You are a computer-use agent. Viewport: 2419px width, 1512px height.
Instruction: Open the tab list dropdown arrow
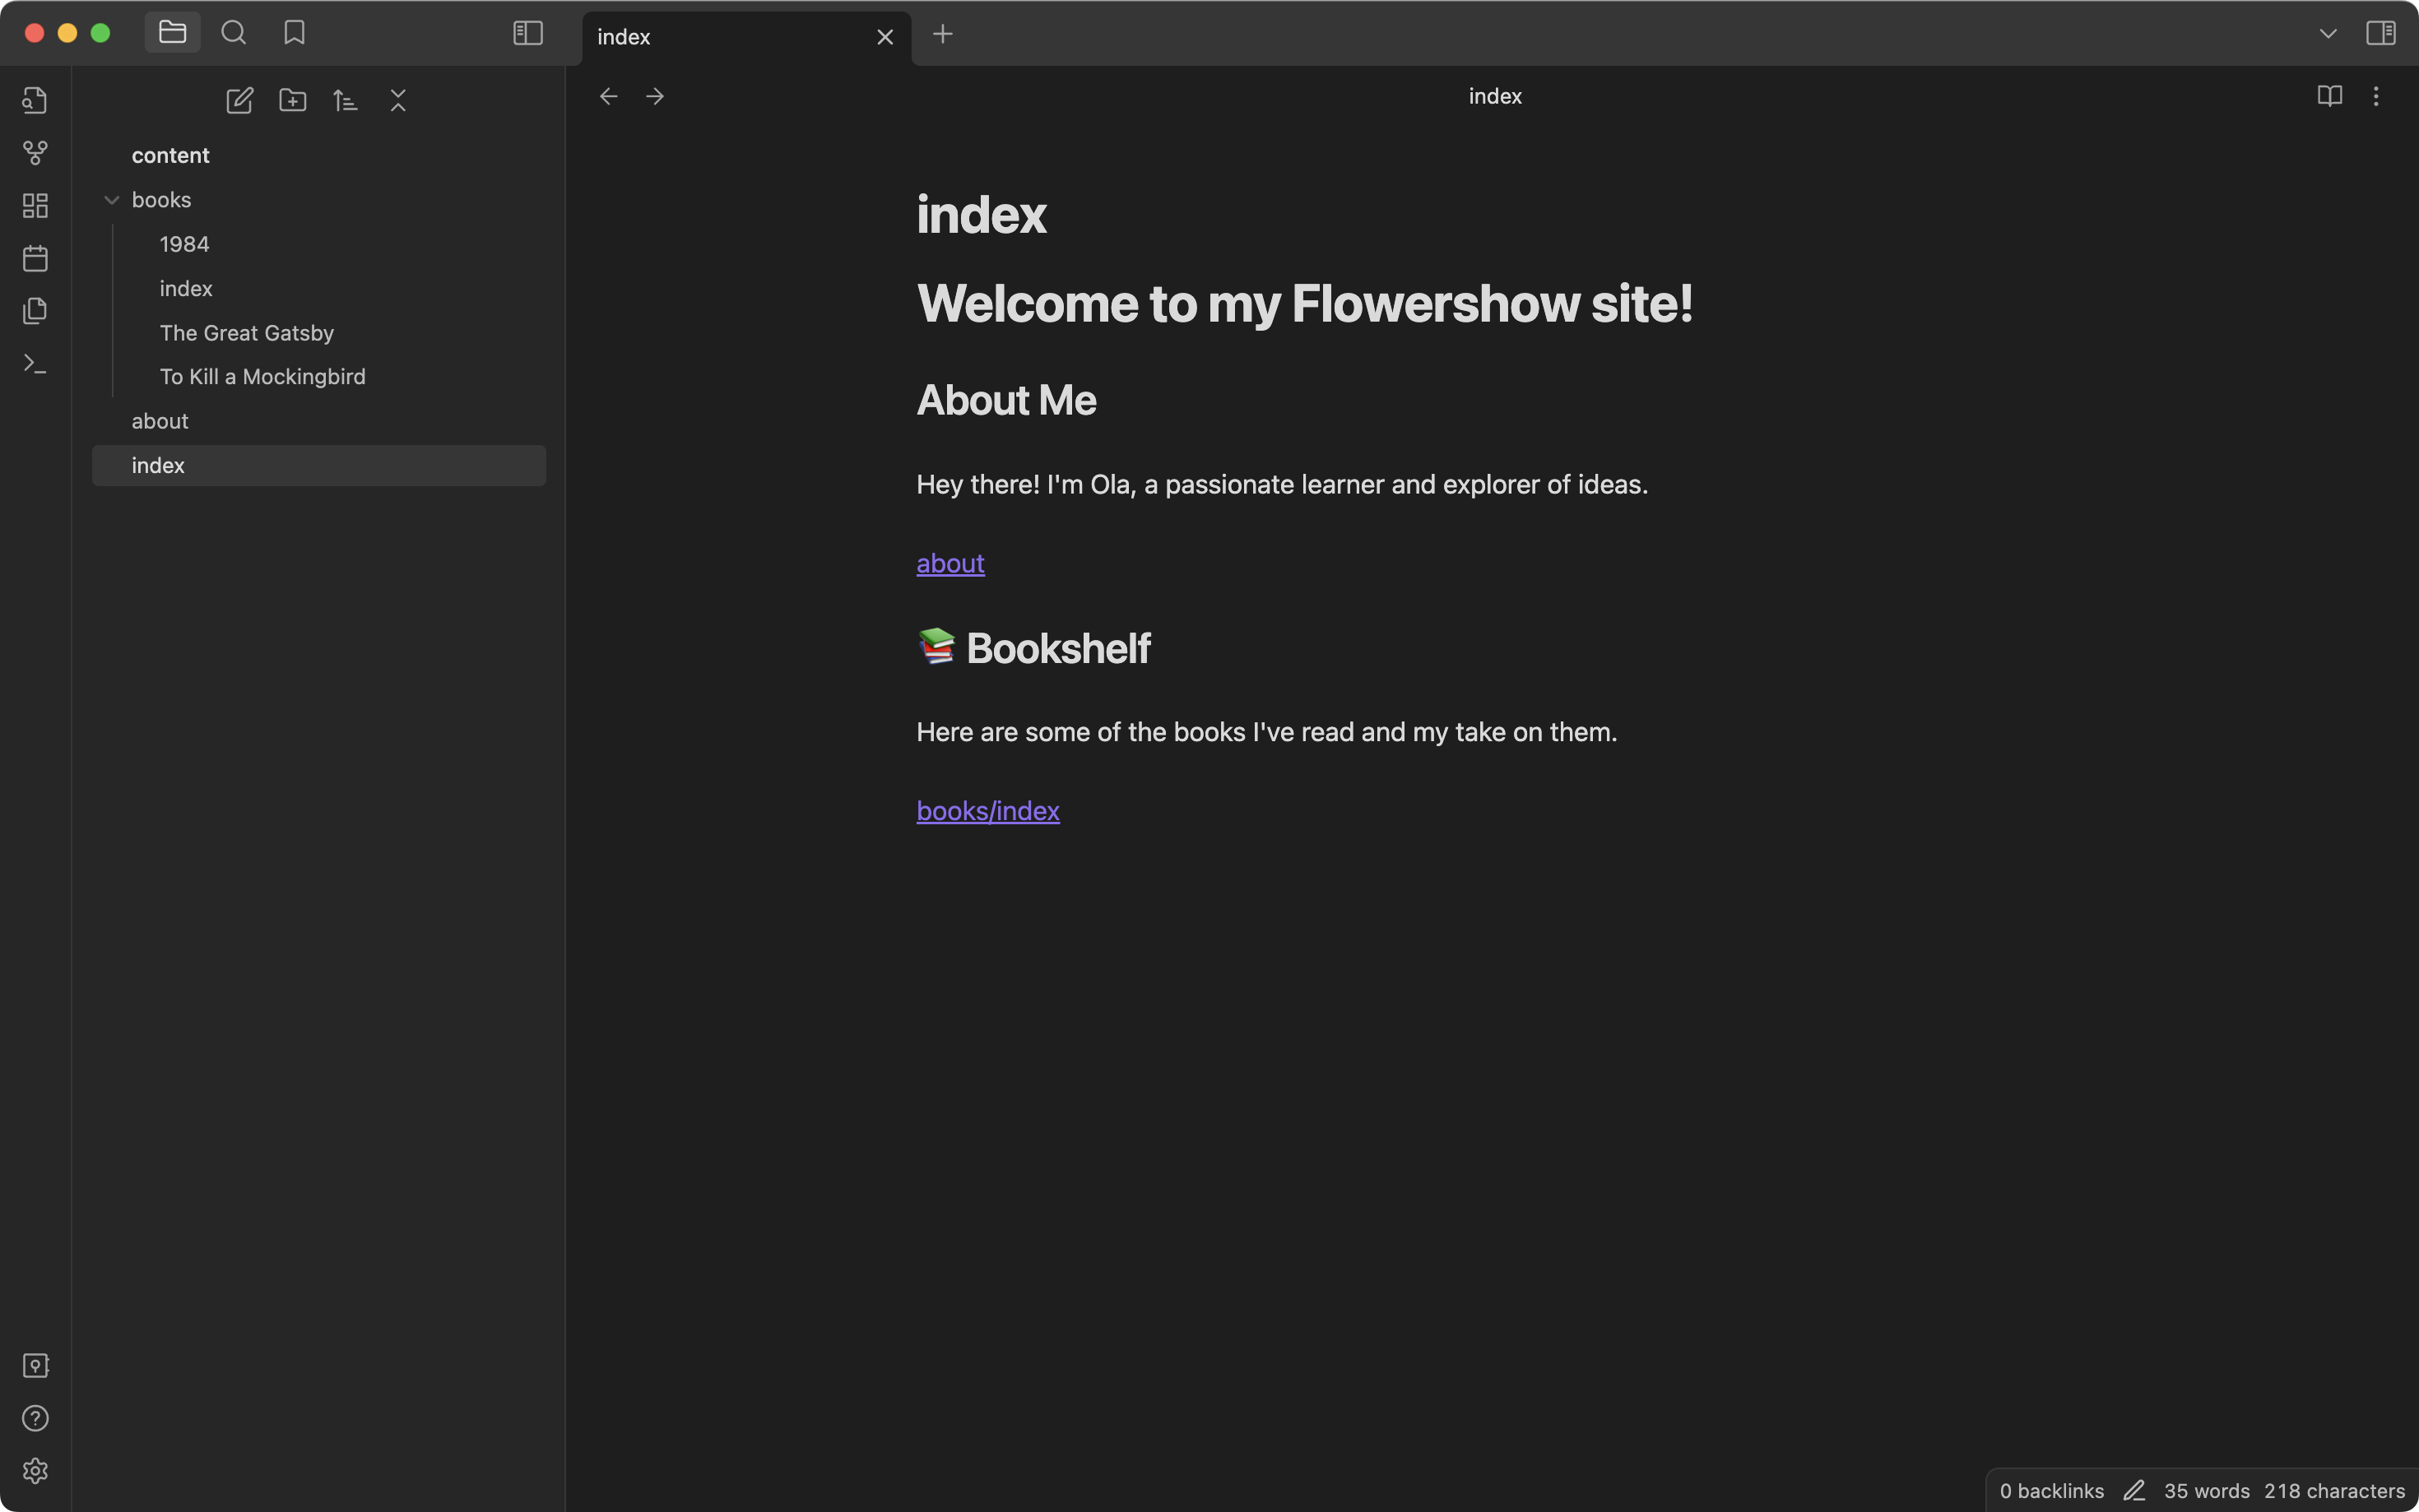click(x=2327, y=34)
